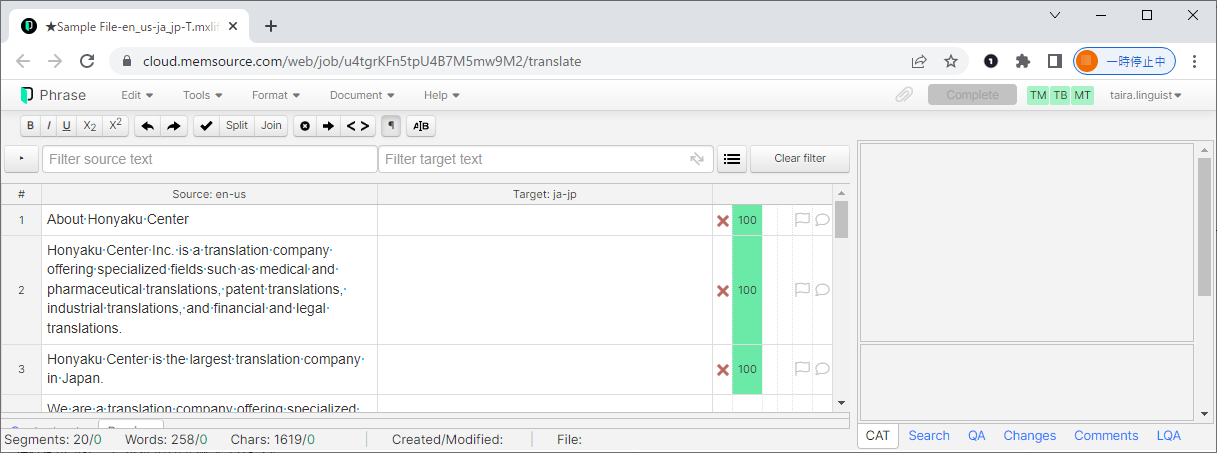Screen dimensions: 1217x453
Task: Expand the taira.linguist user dropdown
Action: point(1146,95)
